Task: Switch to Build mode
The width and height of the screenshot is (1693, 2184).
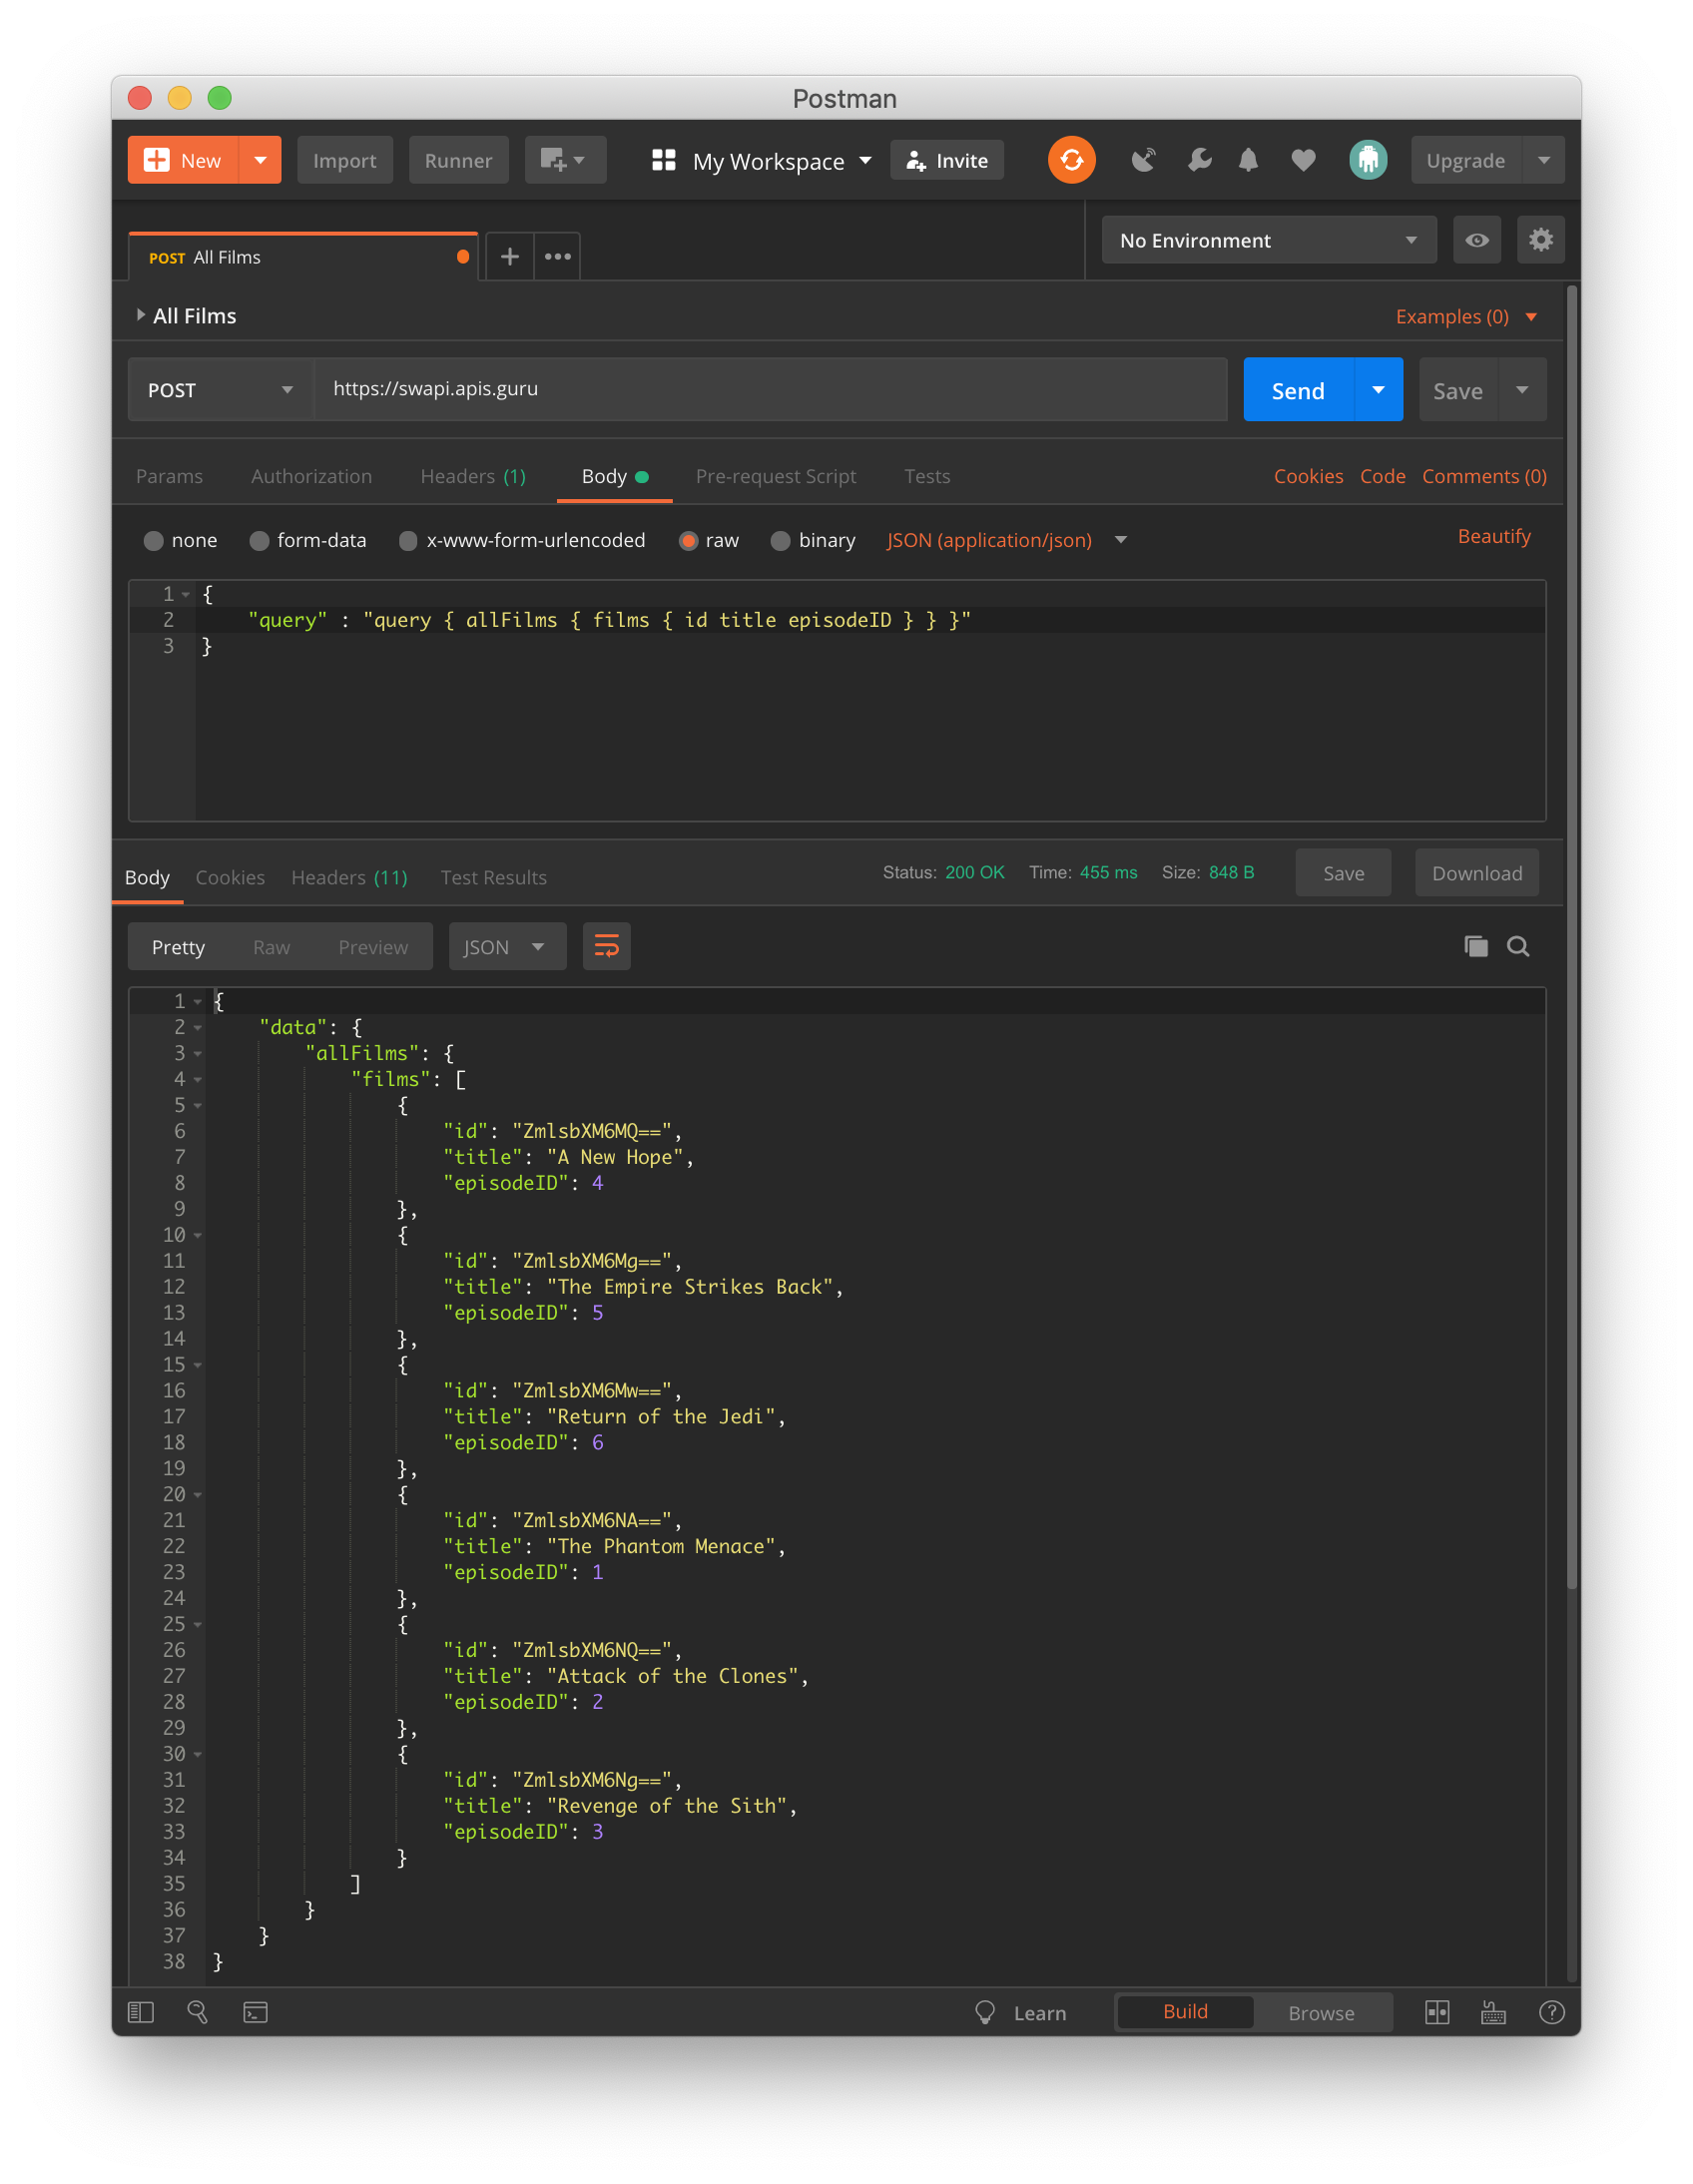Action: coord(1185,2012)
